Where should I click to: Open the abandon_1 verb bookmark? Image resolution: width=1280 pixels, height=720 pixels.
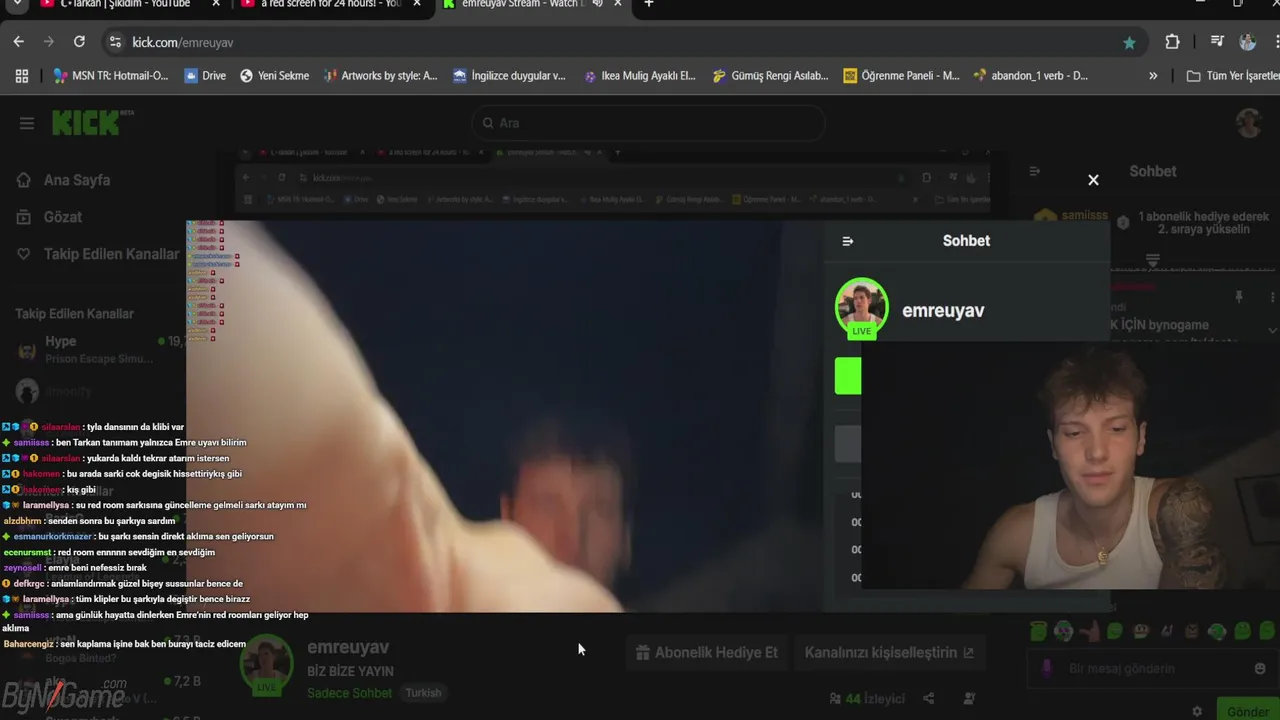point(1030,75)
